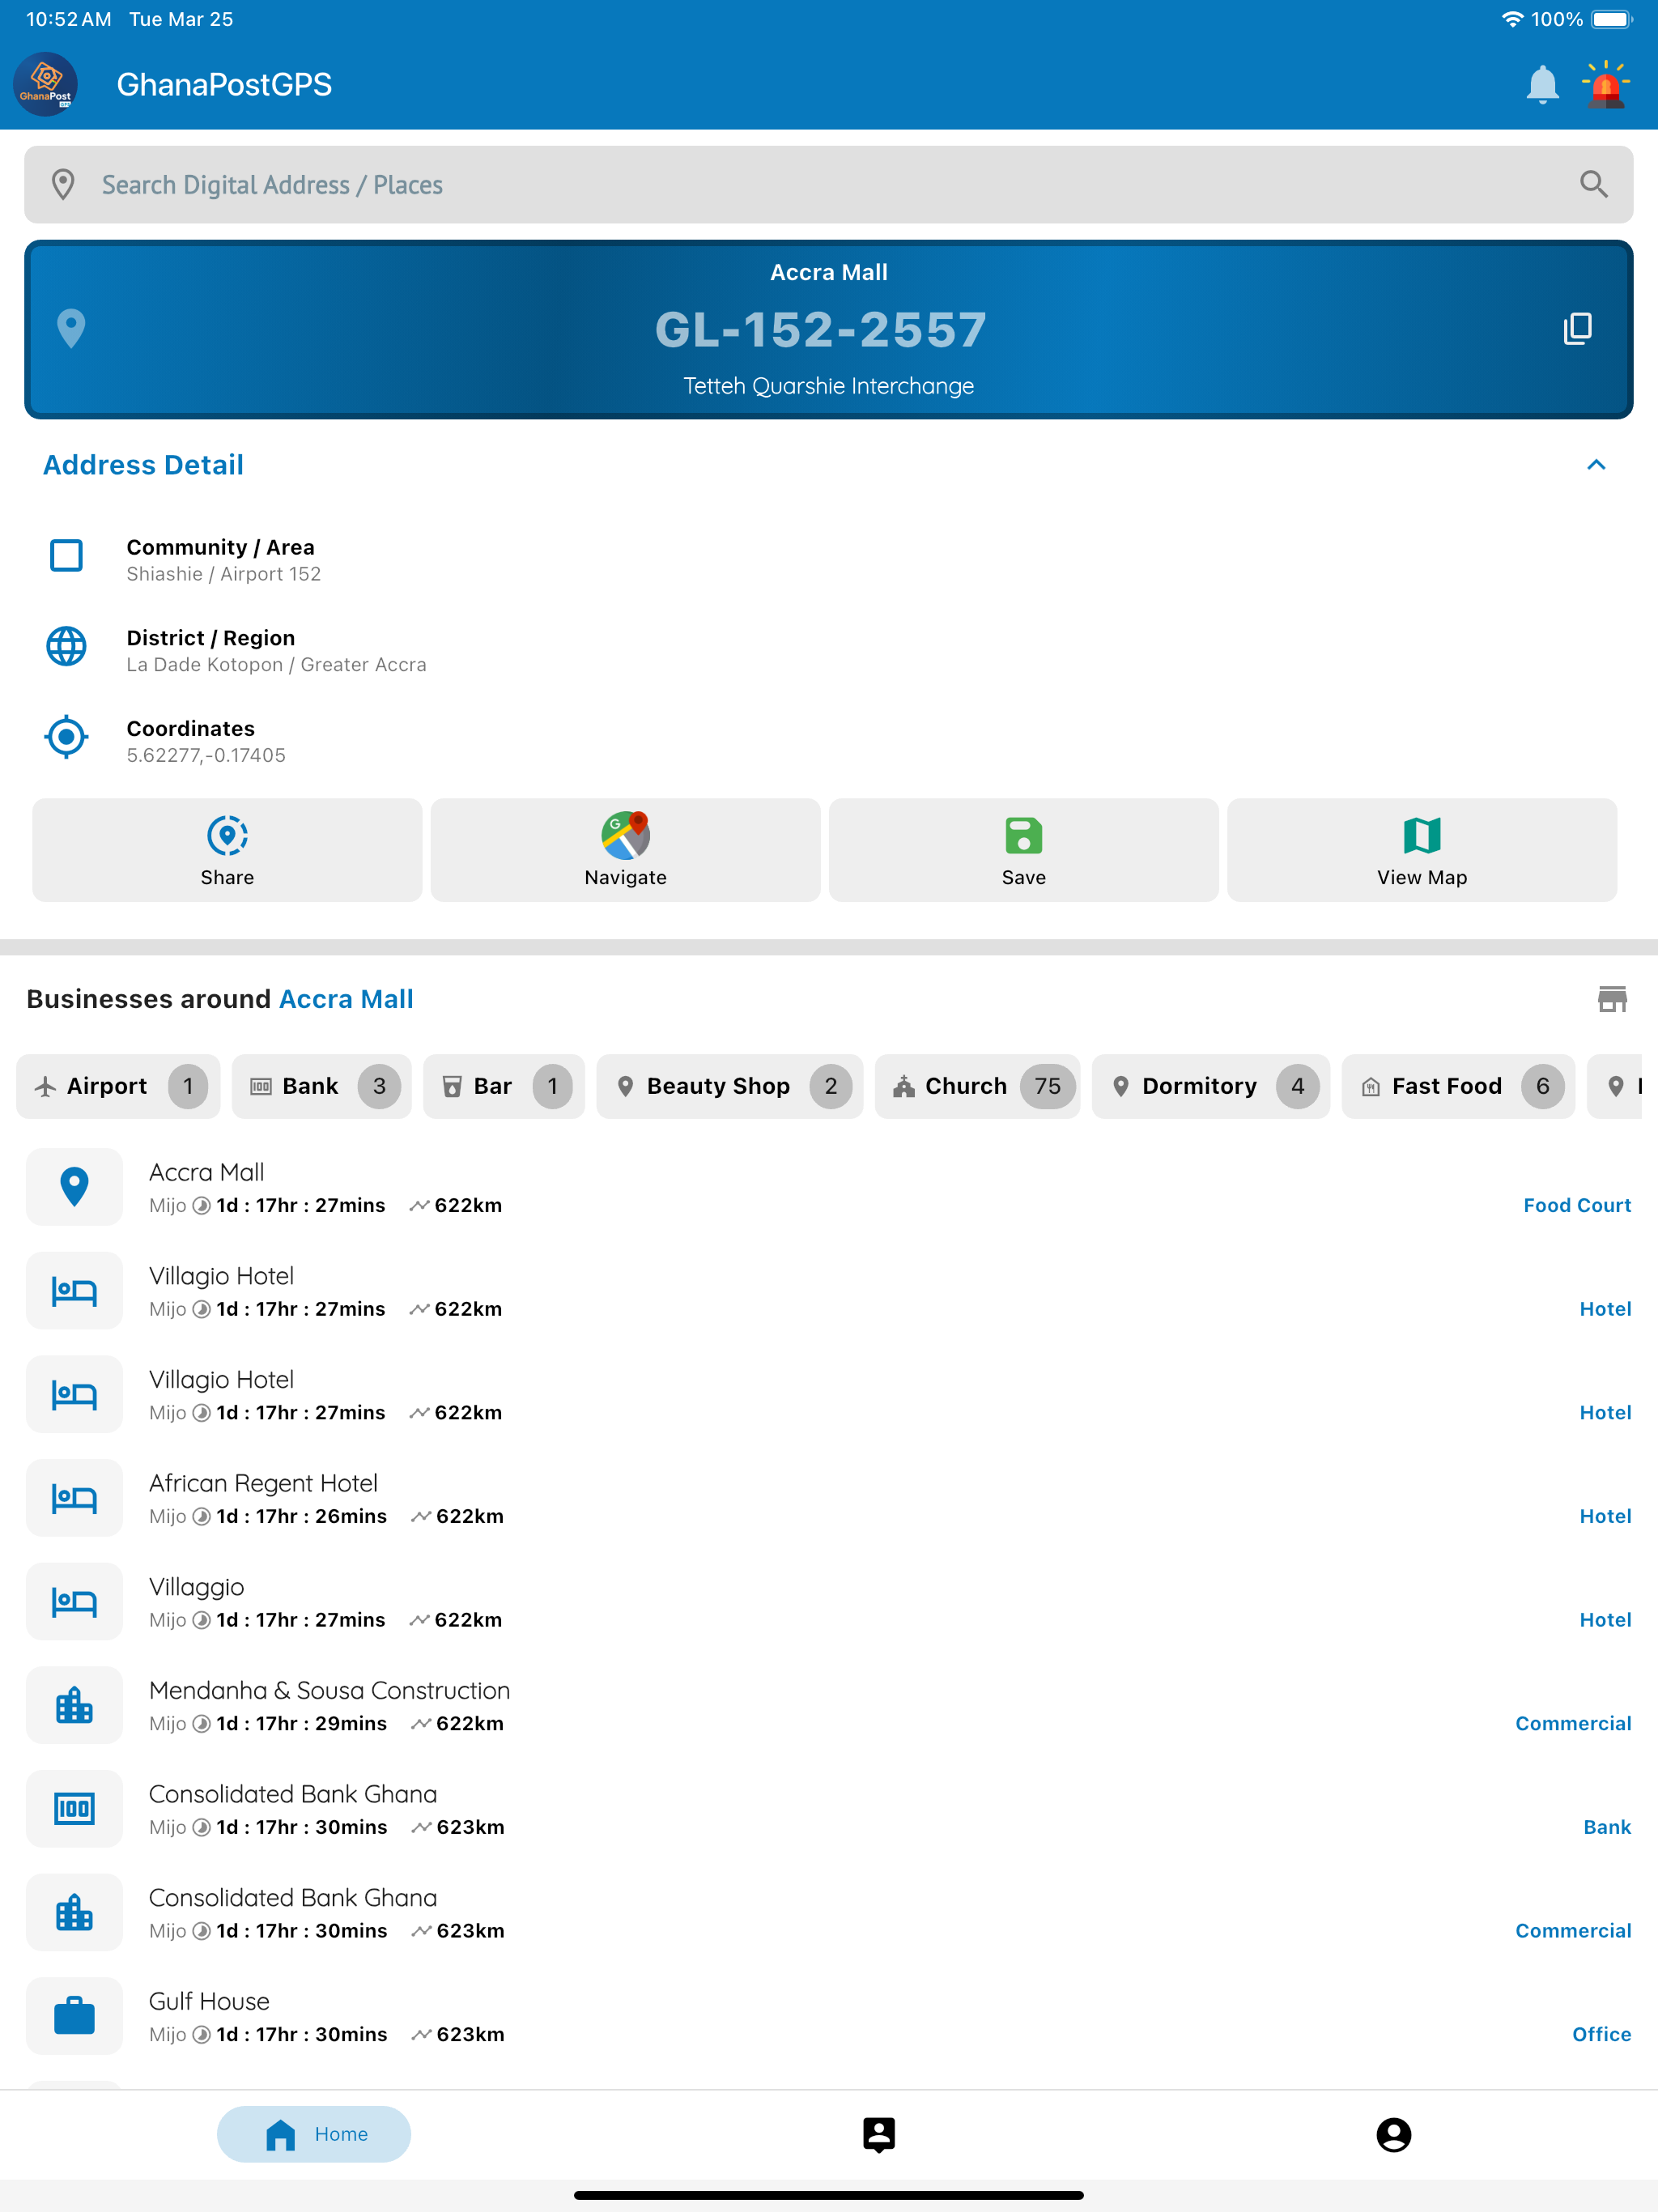
Task: Filter businesses by Church
Action: click(977, 1086)
